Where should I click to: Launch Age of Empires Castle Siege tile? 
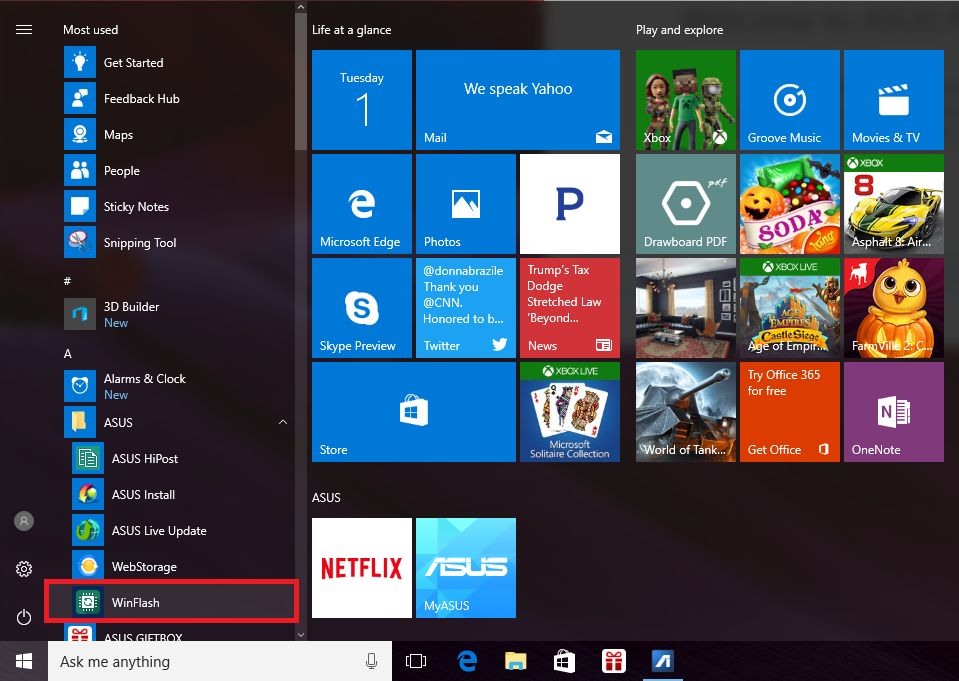coord(790,308)
